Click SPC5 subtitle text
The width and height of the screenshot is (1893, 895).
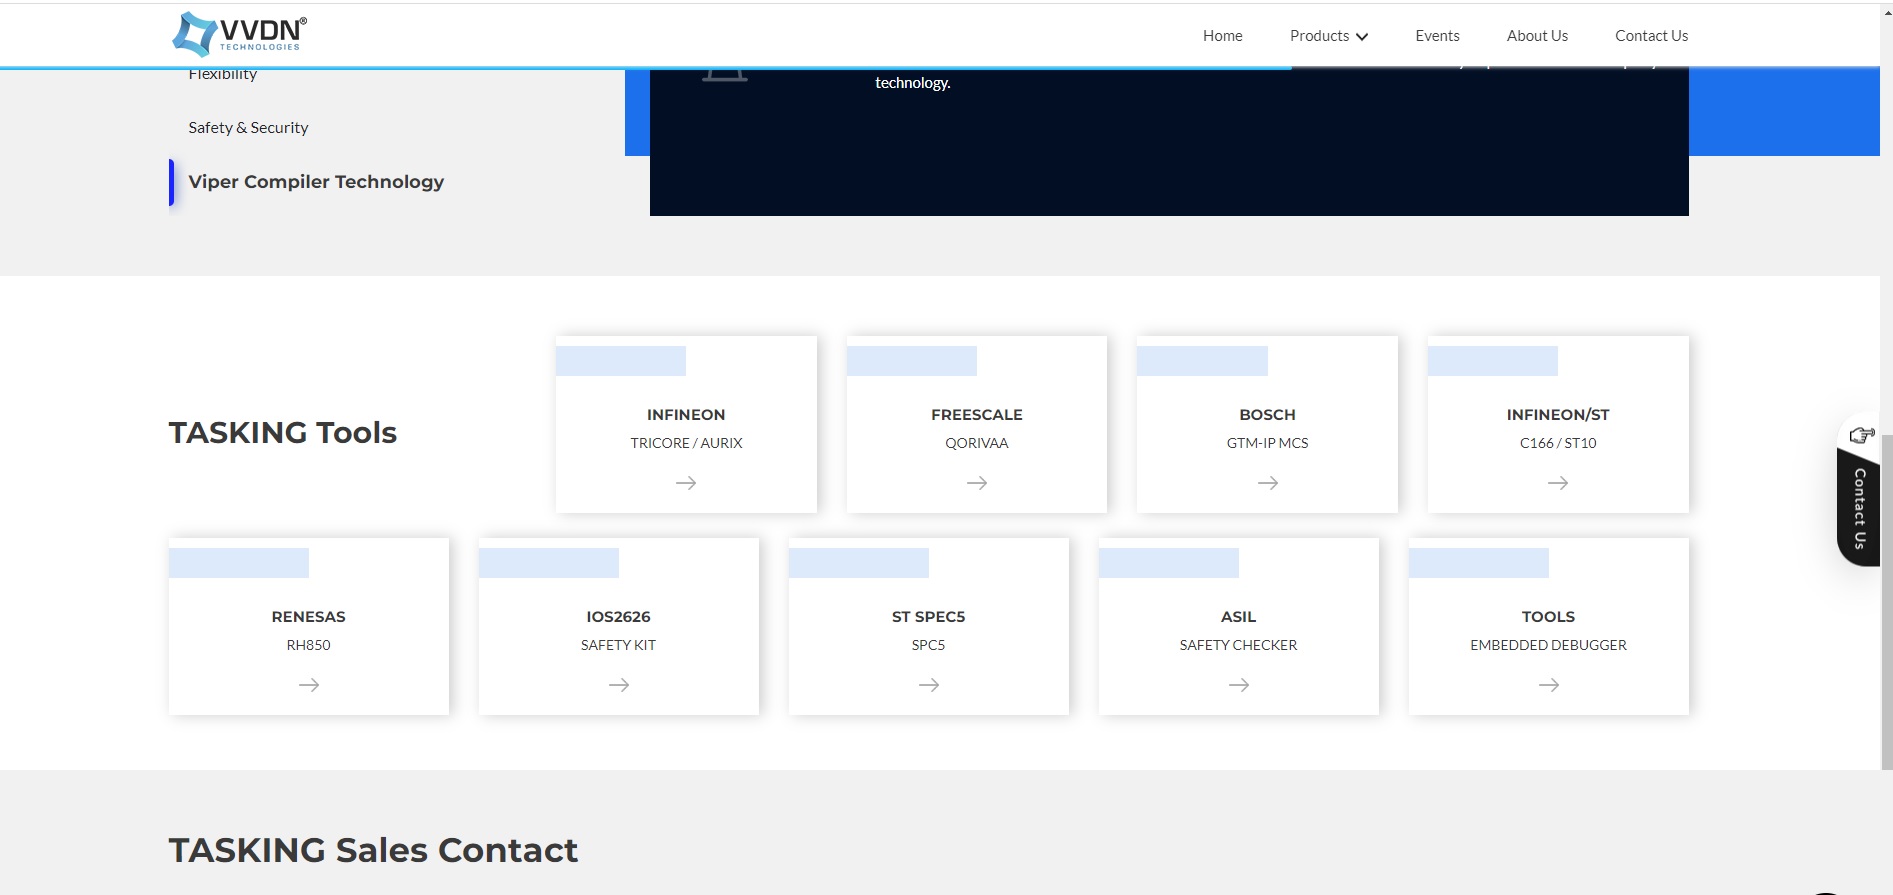[x=929, y=645]
